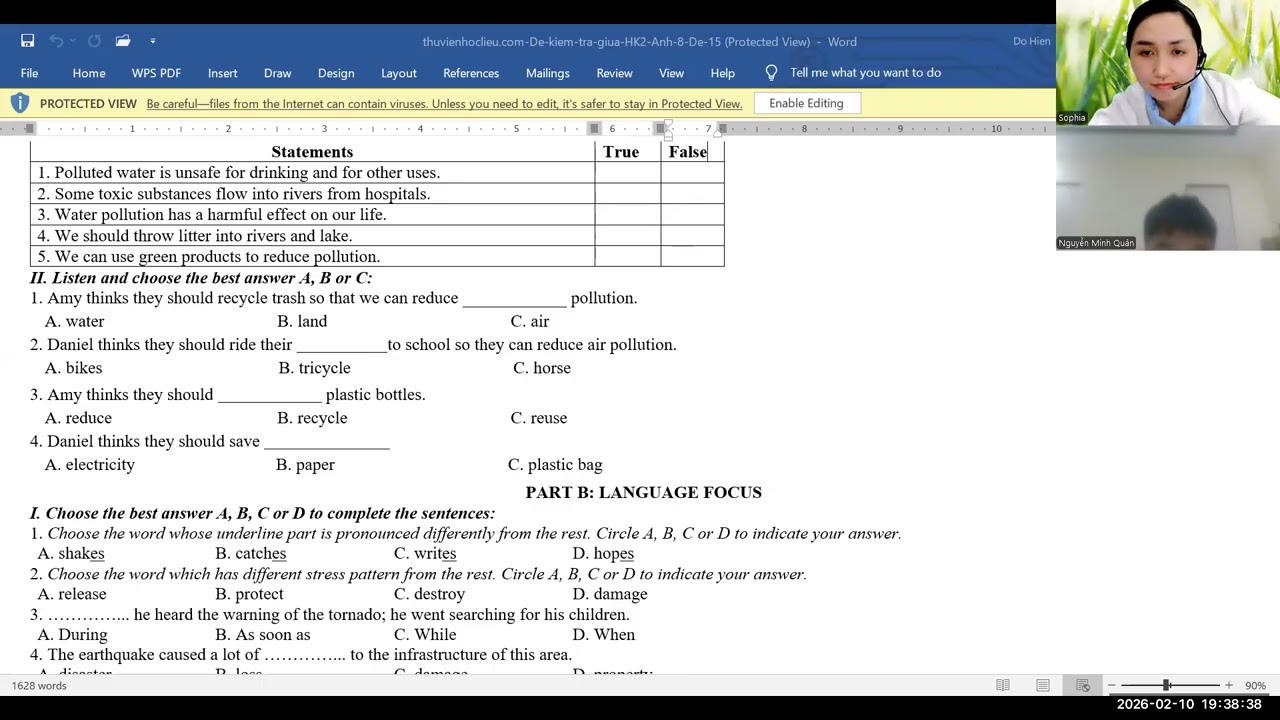Select the Insert tab
The image size is (1280, 720).
tap(222, 73)
